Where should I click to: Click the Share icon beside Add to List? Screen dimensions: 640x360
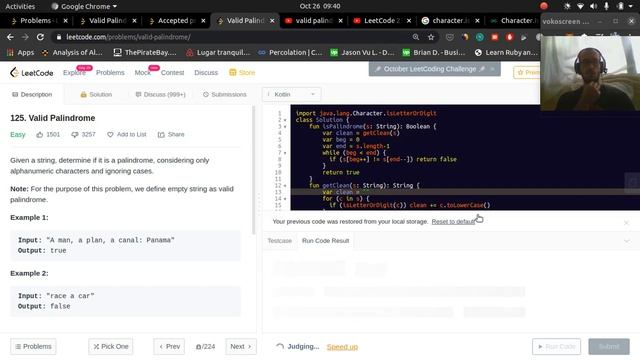[161, 135]
